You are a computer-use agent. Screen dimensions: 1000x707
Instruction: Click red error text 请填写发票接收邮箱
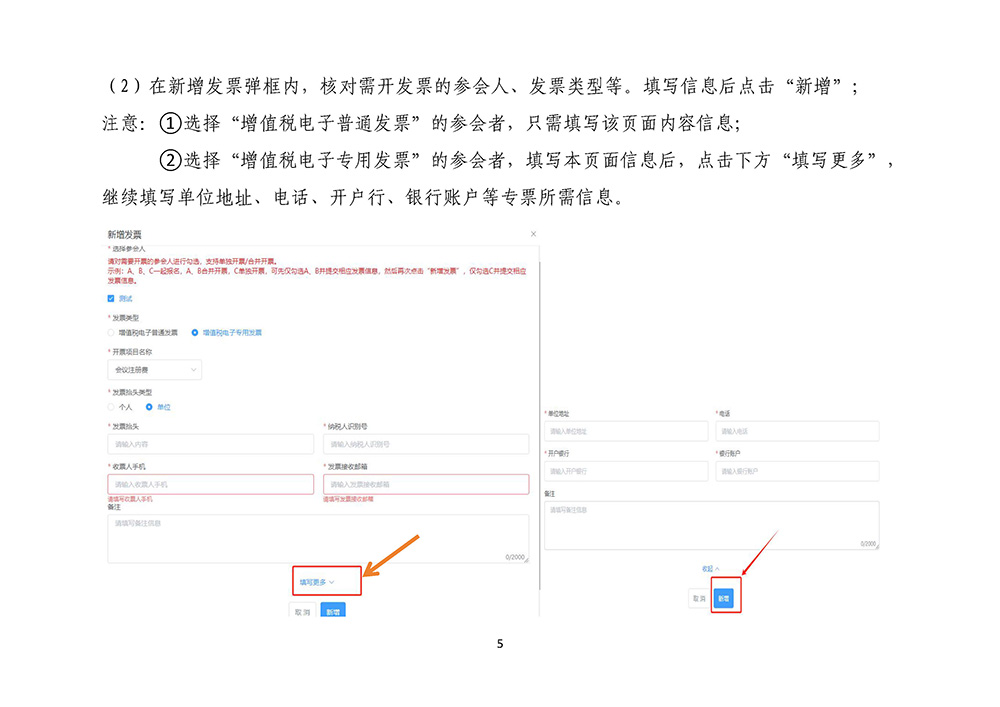[348, 499]
